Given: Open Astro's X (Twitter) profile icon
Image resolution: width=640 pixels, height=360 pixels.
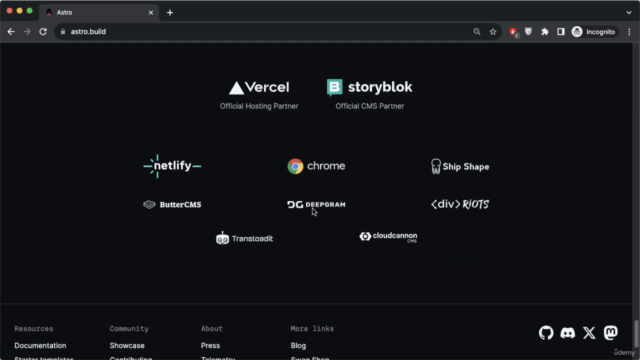Looking at the screenshot, I should 589,333.
